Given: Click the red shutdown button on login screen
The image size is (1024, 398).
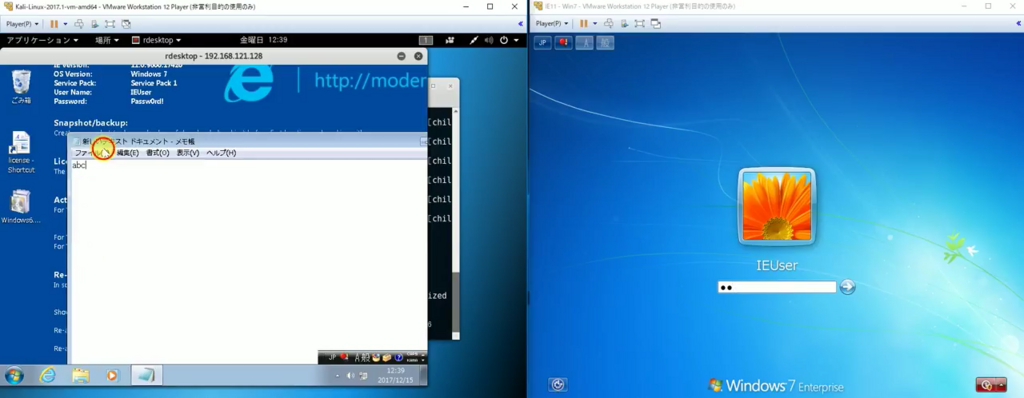Looking at the screenshot, I should coord(987,385).
